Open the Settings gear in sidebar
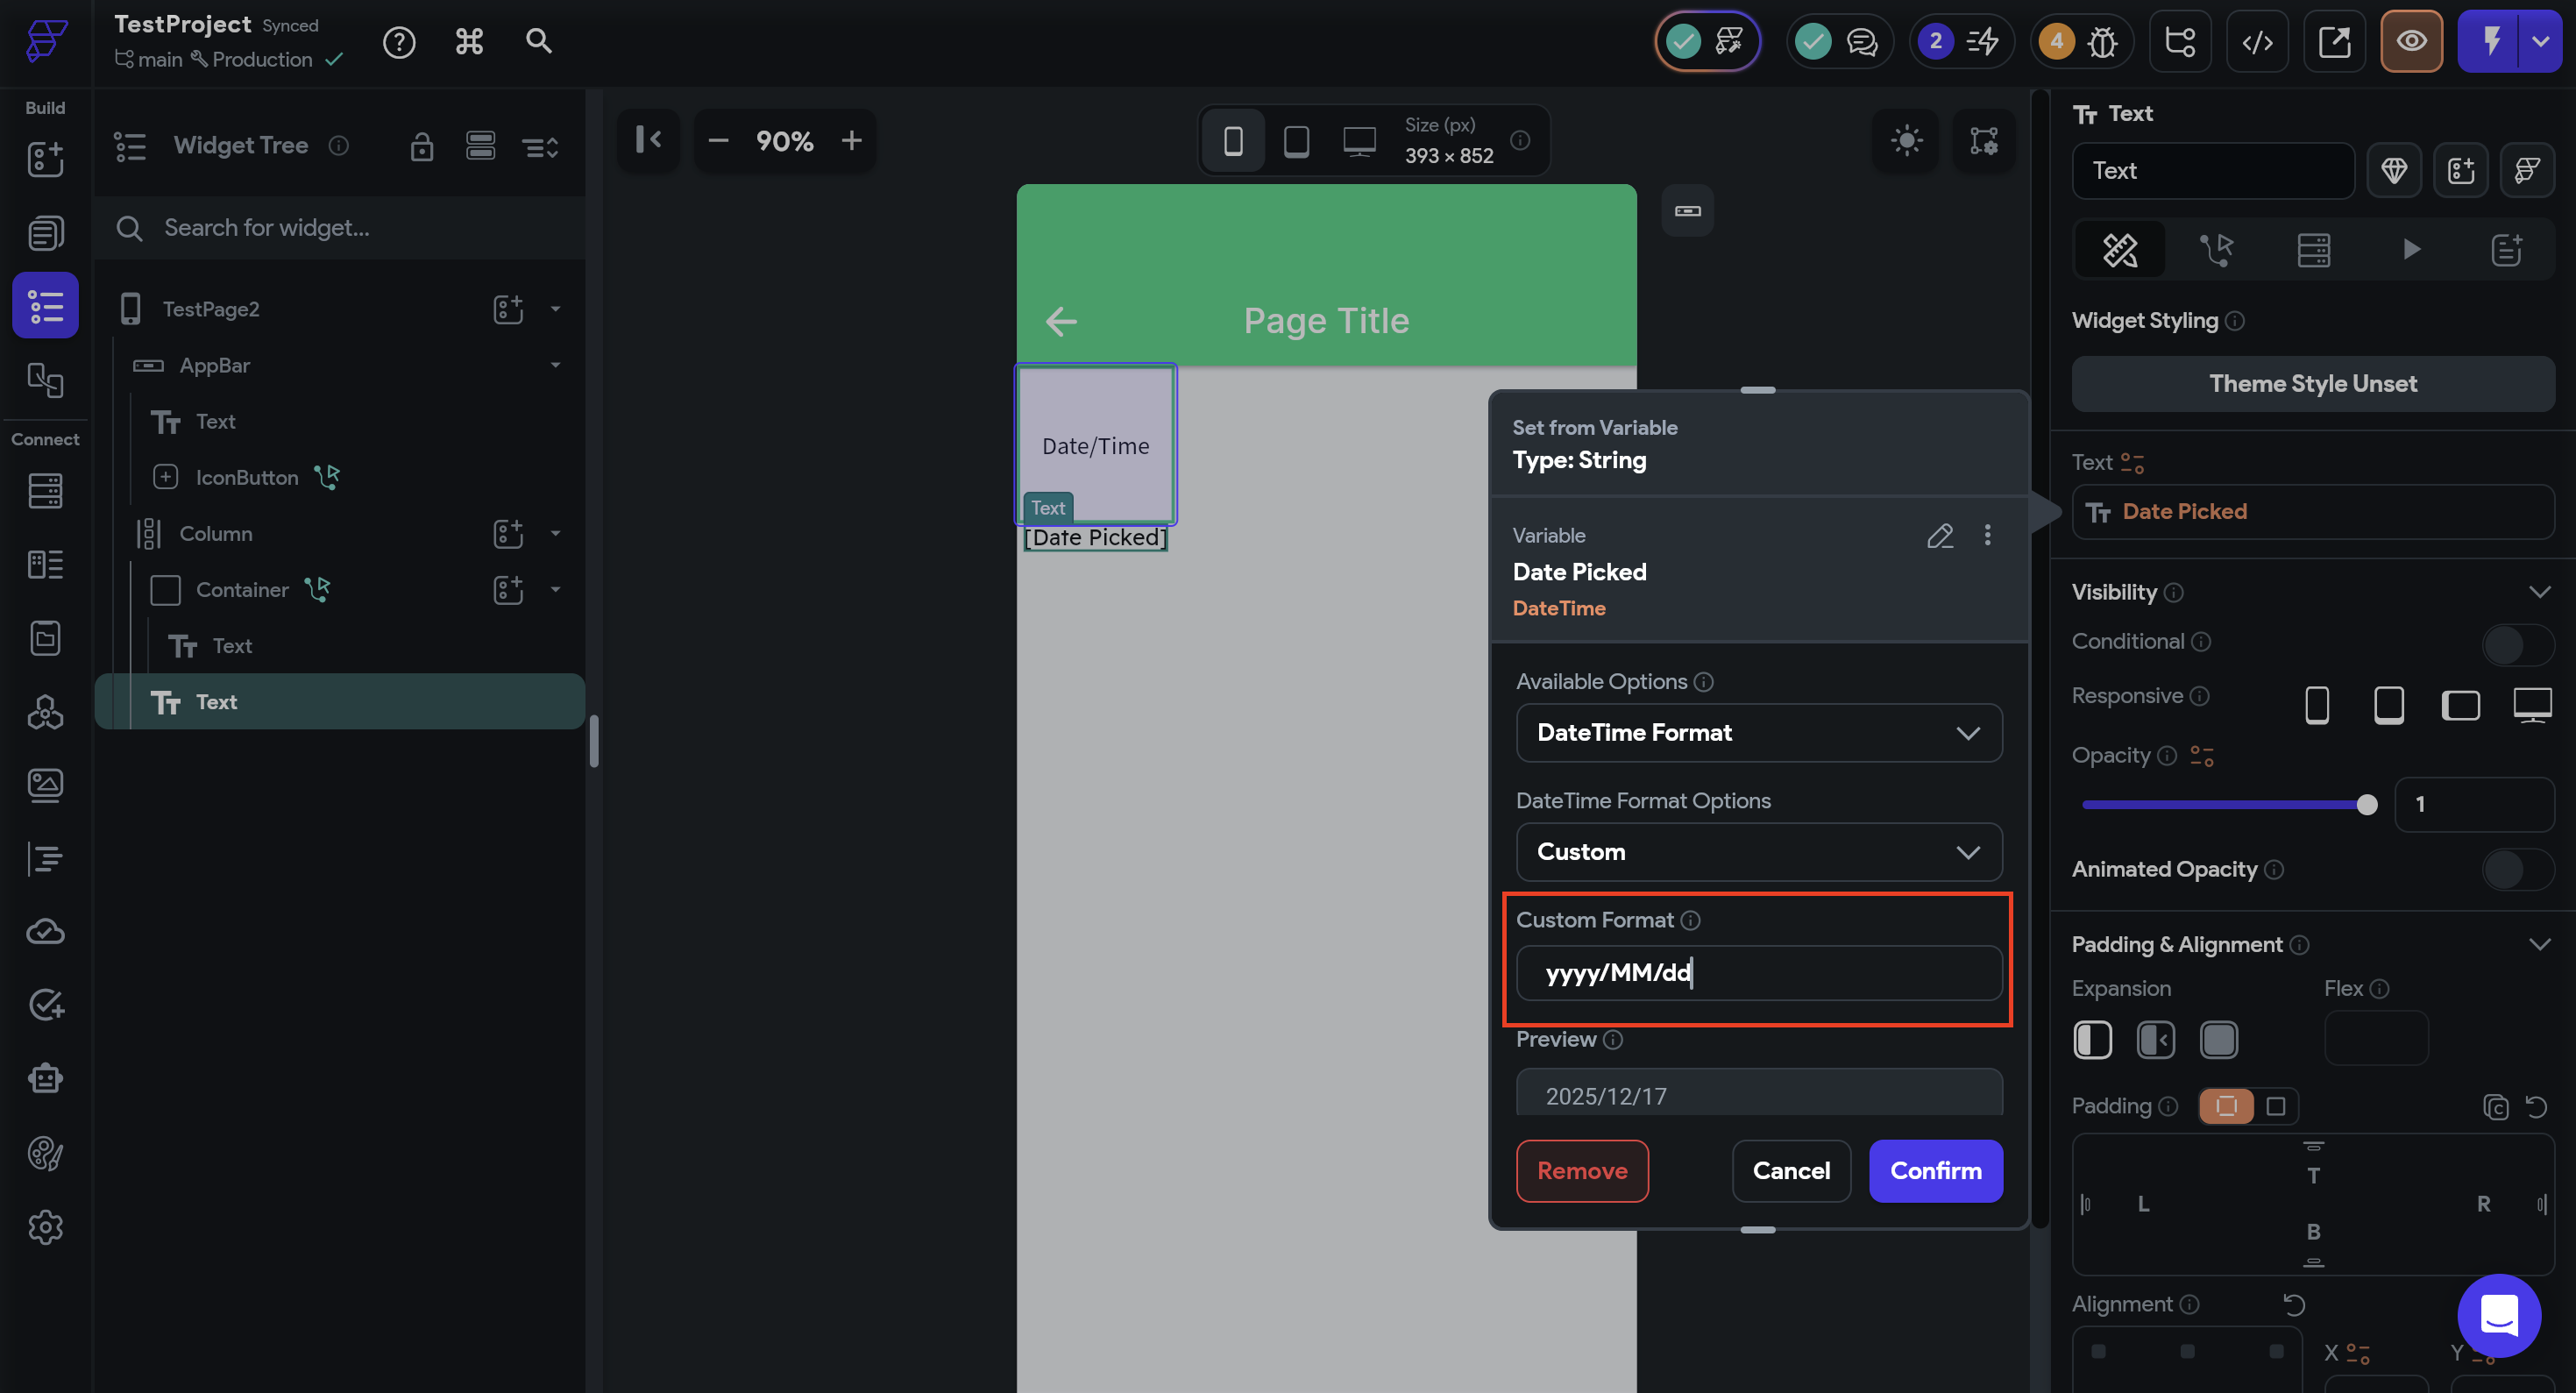 pos(45,1226)
